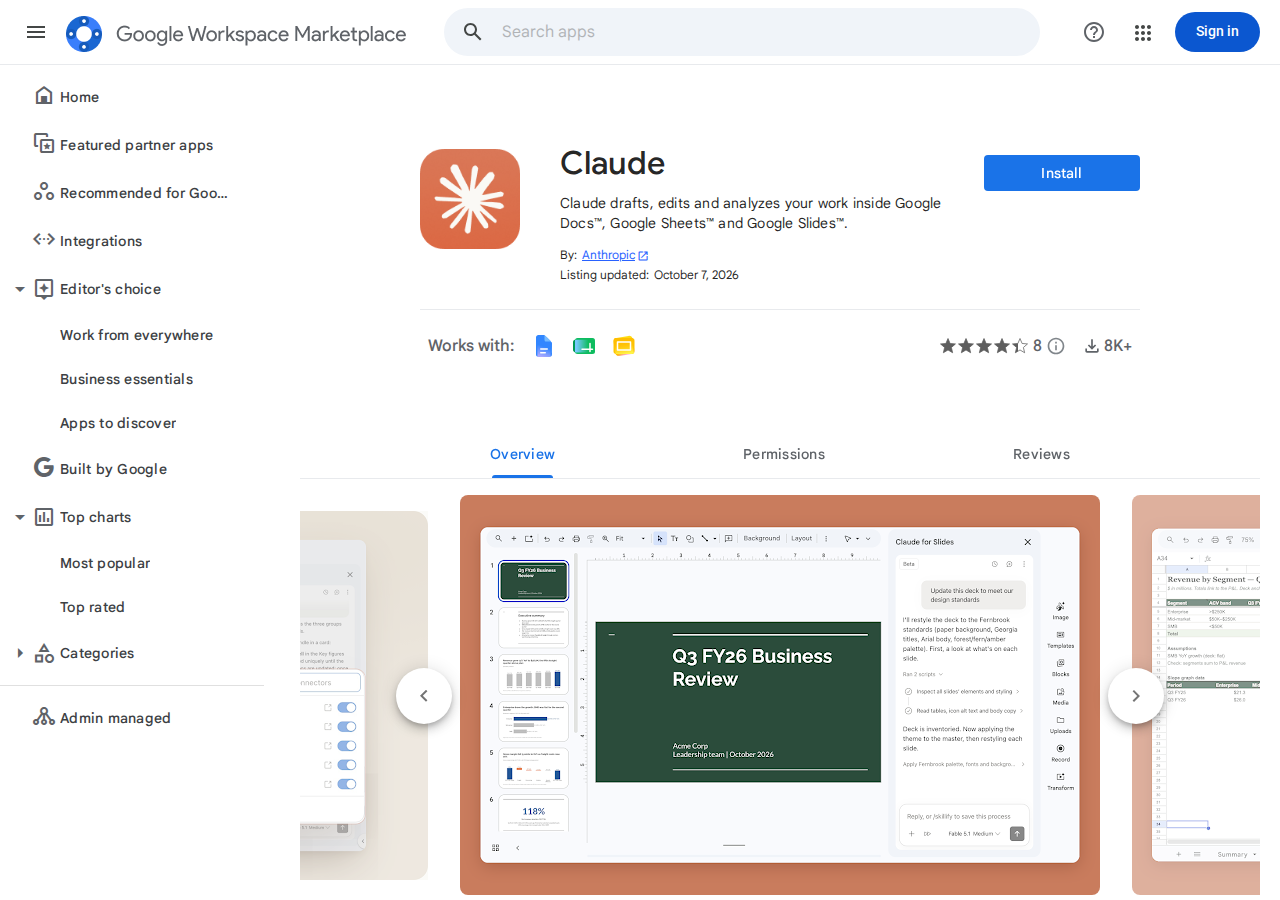Open the Google apps grid
This screenshot has width=1280, height=900.
[1143, 33]
